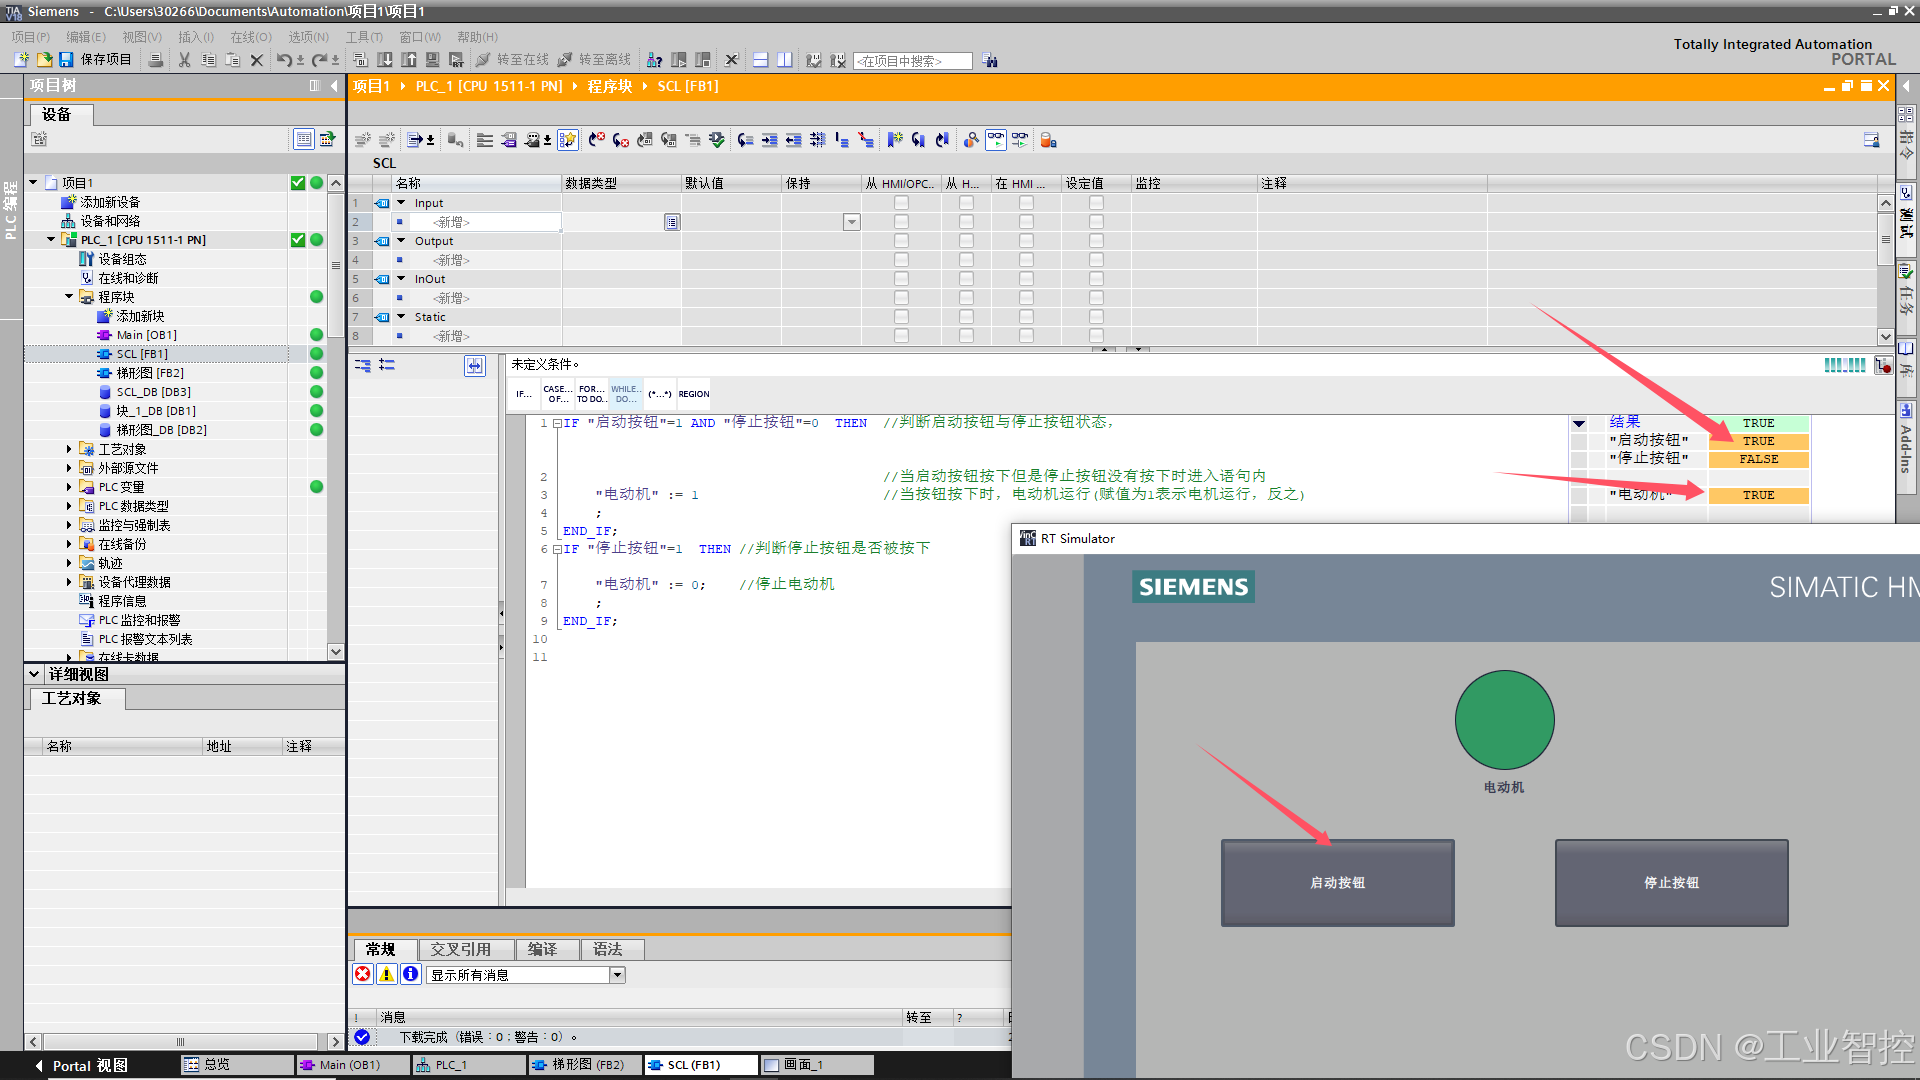This screenshot has height=1080, width=1920.
Task: Click the split editor horizontally icon
Action: coord(760,60)
